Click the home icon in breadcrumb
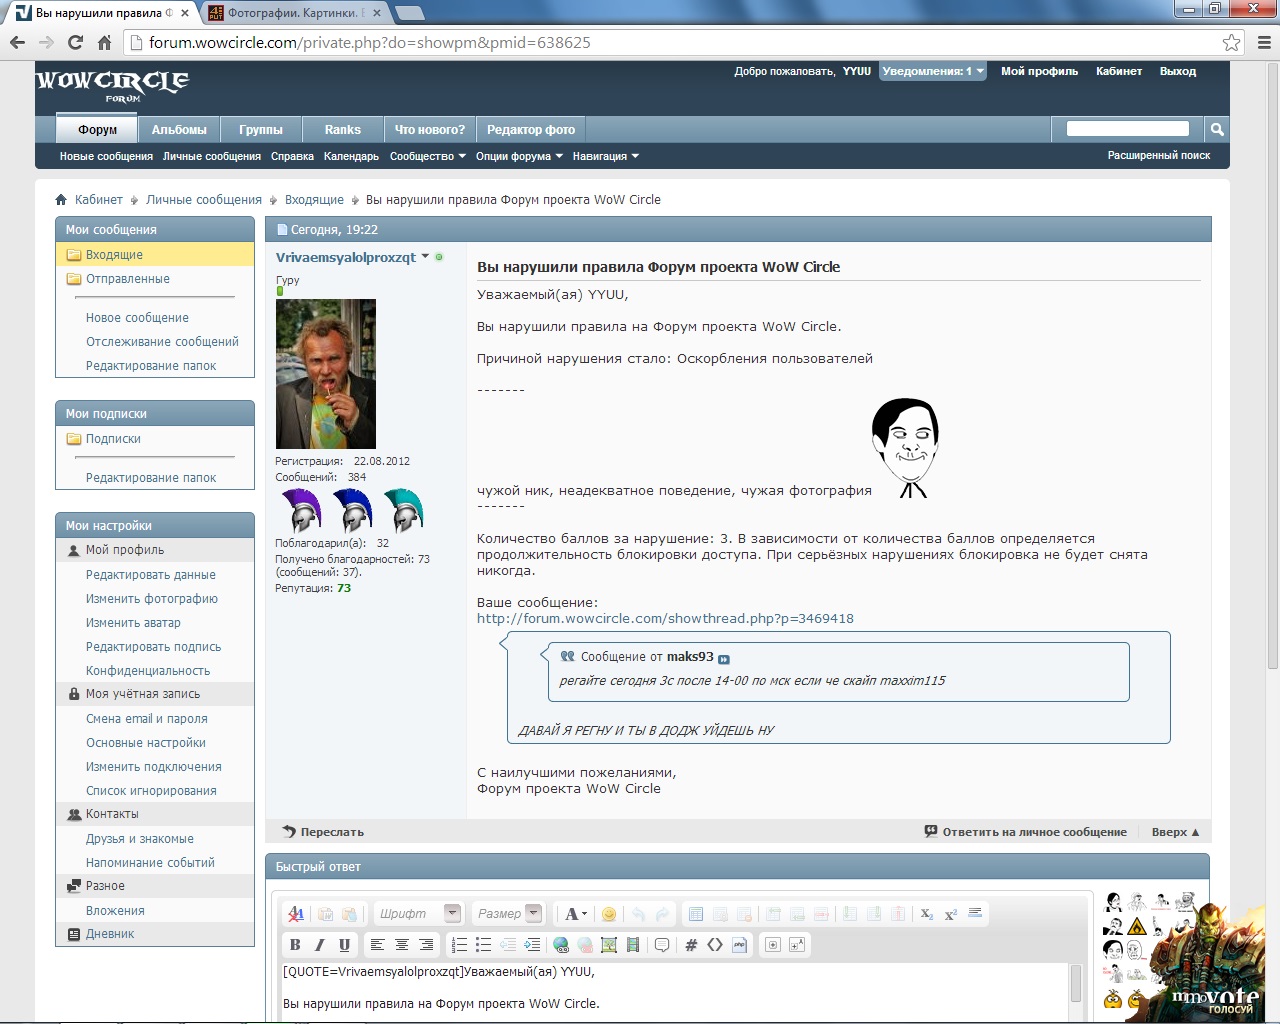 [61, 200]
